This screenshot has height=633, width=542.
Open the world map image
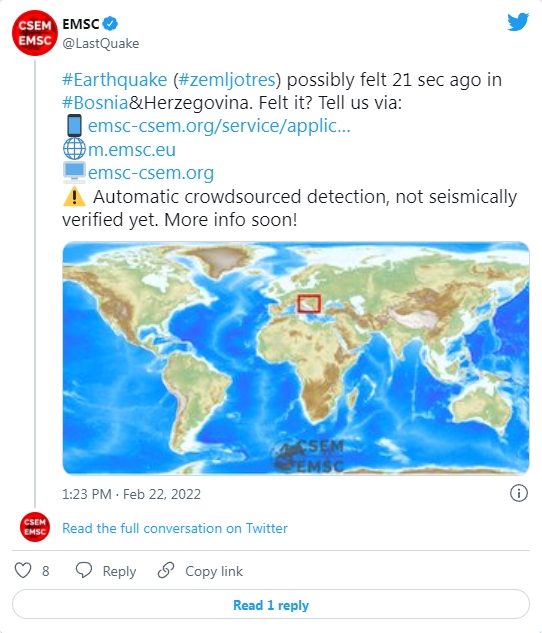tap(296, 358)
